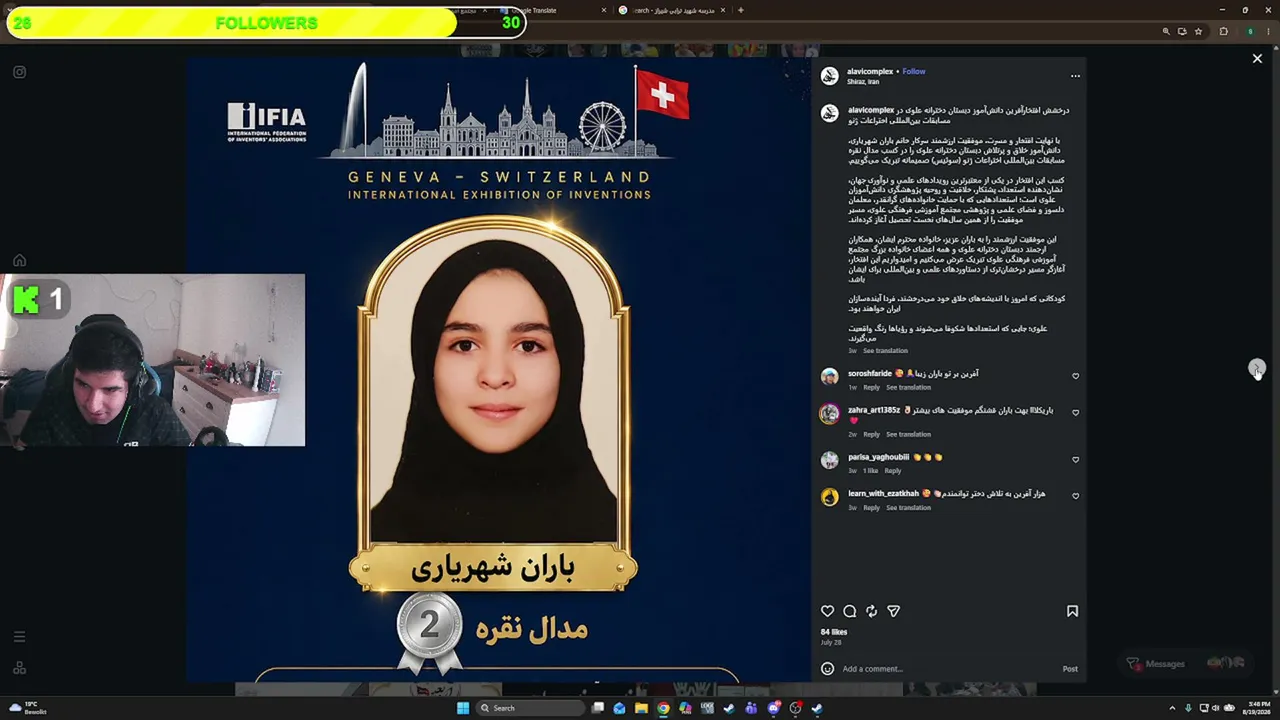
Task: Open the Shiraz, Iran location link
Action: tap(863, 82)
